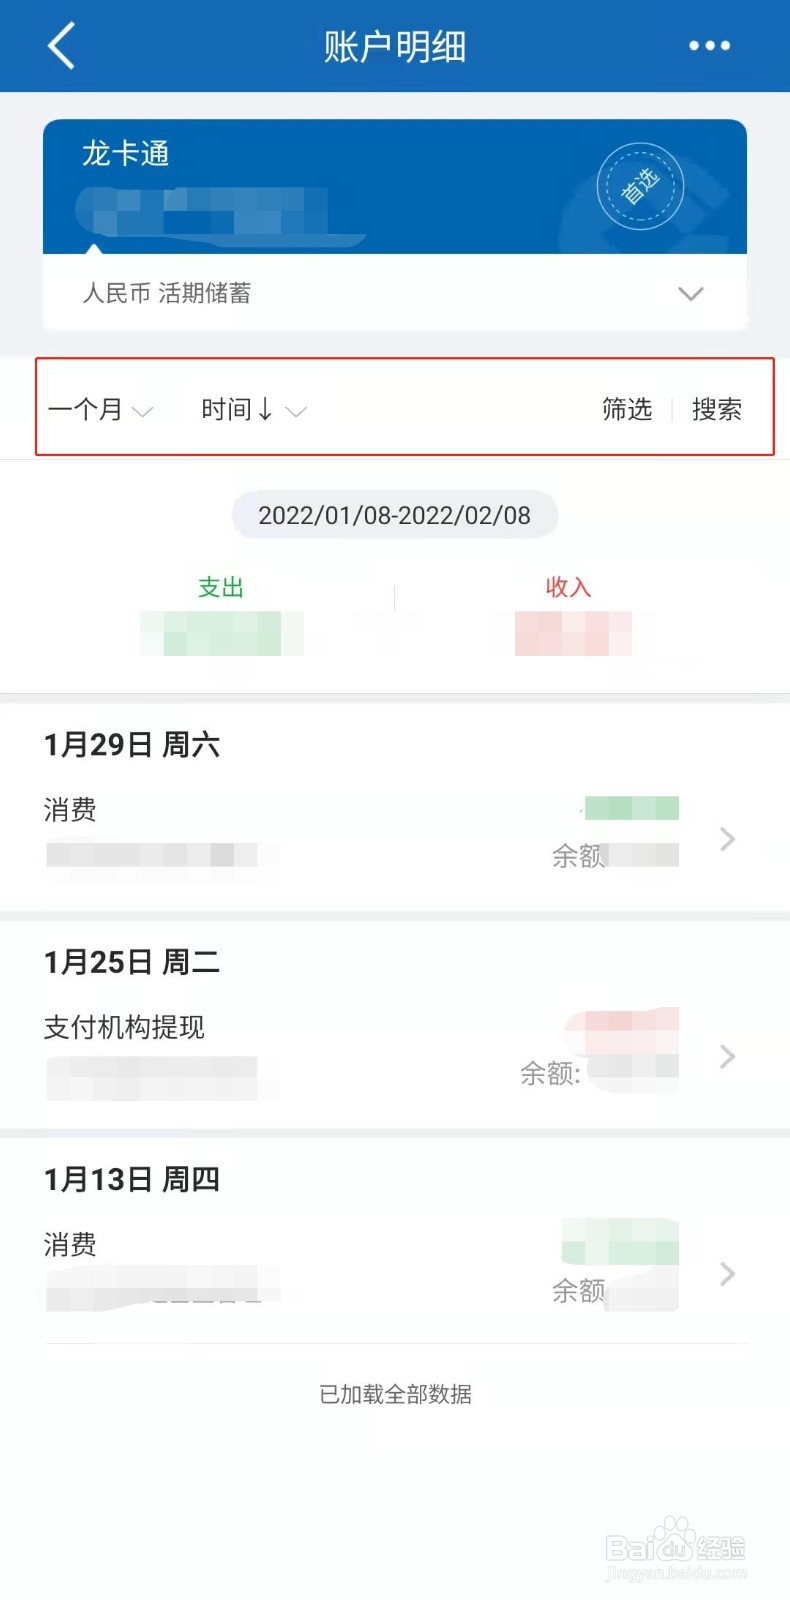Image resolution: width=790 pixels, height=1600 pixels.
Task: Open details arrow for 1月29日 消费
Action: pos(727,839)
